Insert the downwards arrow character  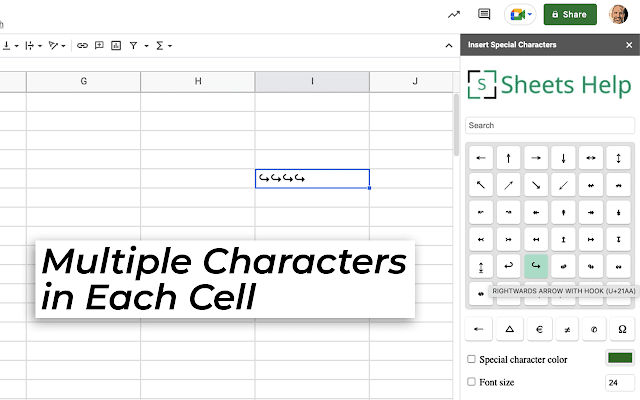[x=563, y=158]
